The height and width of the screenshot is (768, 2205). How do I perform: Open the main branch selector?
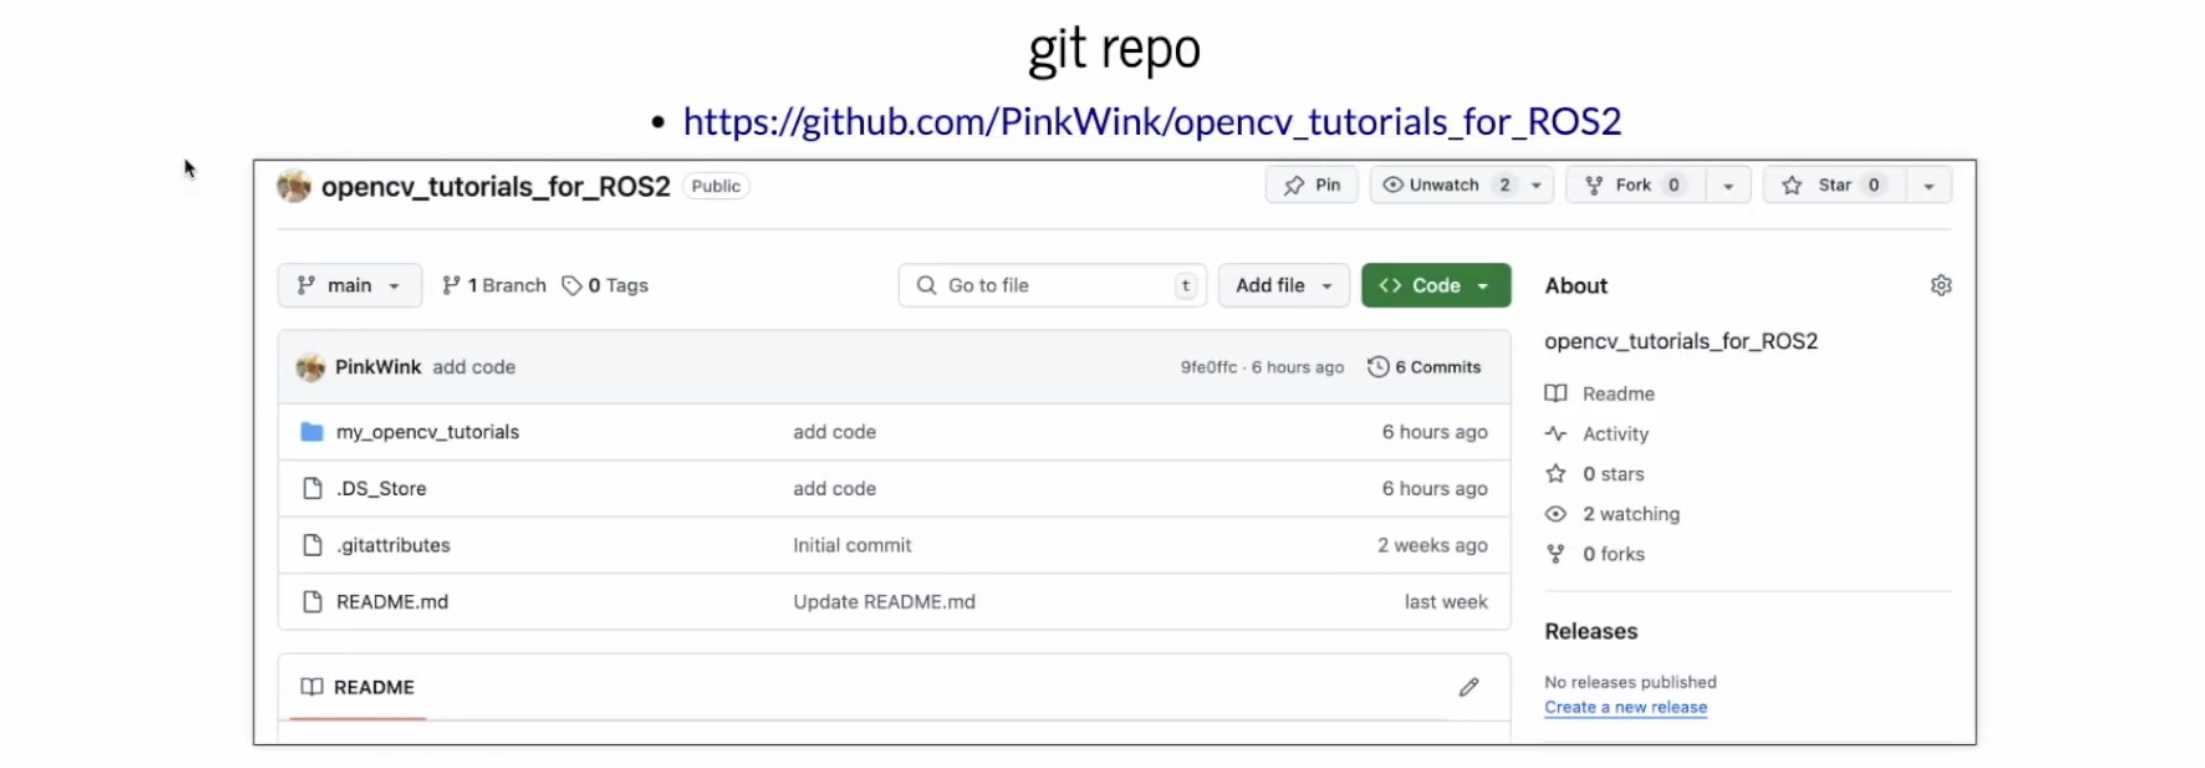pos(349,286)
